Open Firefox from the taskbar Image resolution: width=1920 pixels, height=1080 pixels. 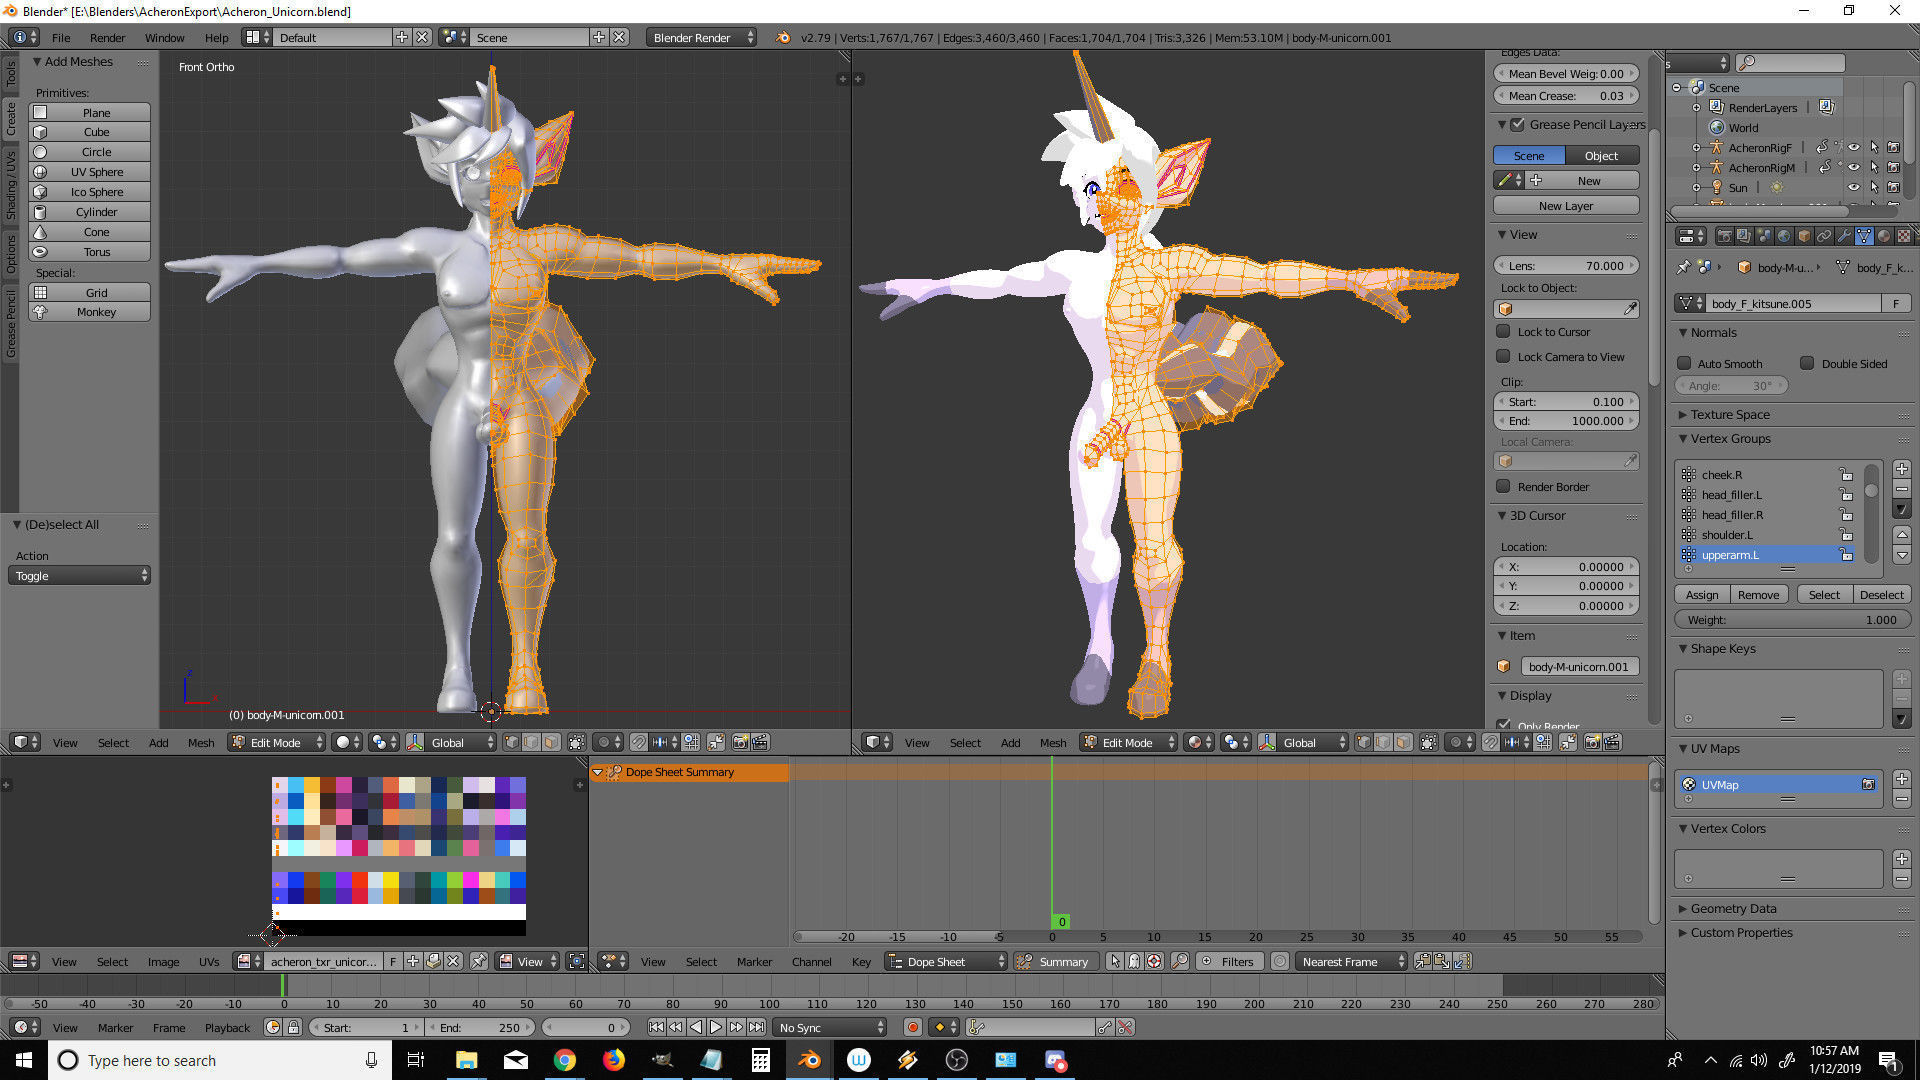[x=614, y=1060]
